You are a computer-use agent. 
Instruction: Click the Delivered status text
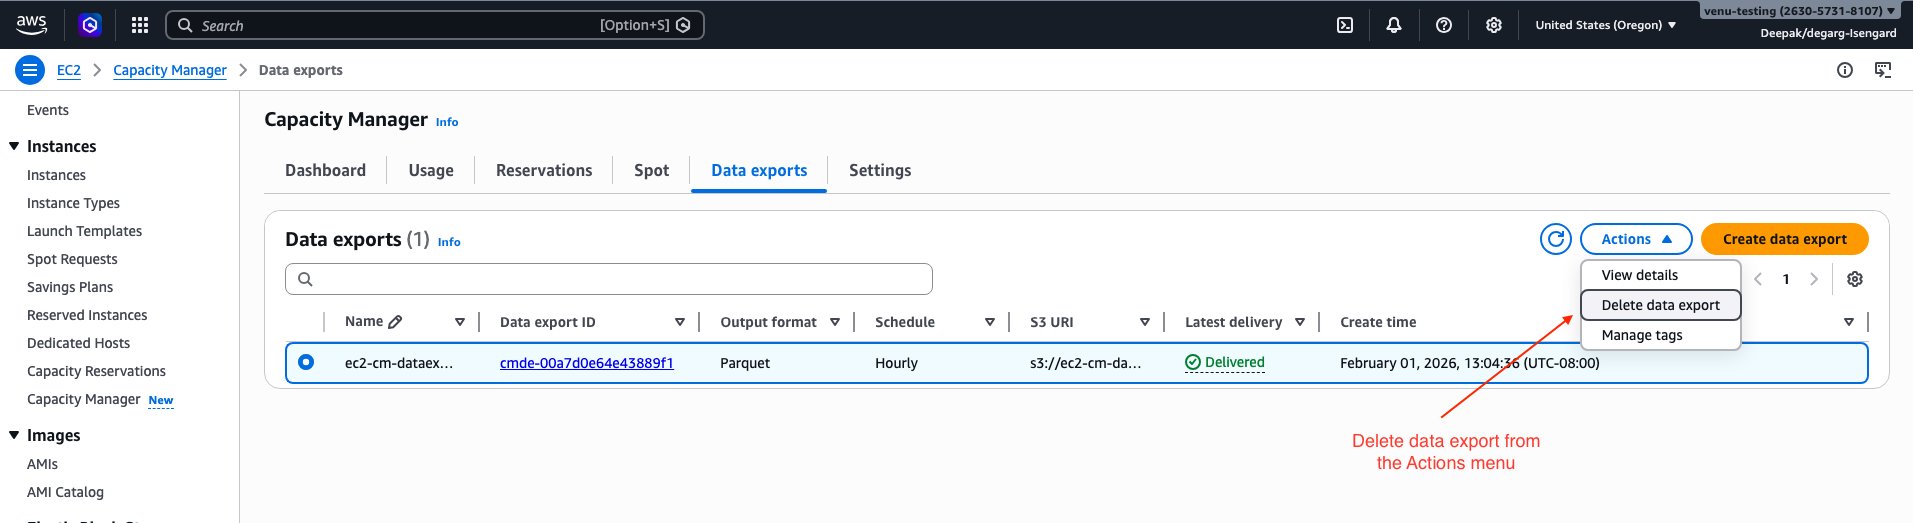click(1234, 362)
